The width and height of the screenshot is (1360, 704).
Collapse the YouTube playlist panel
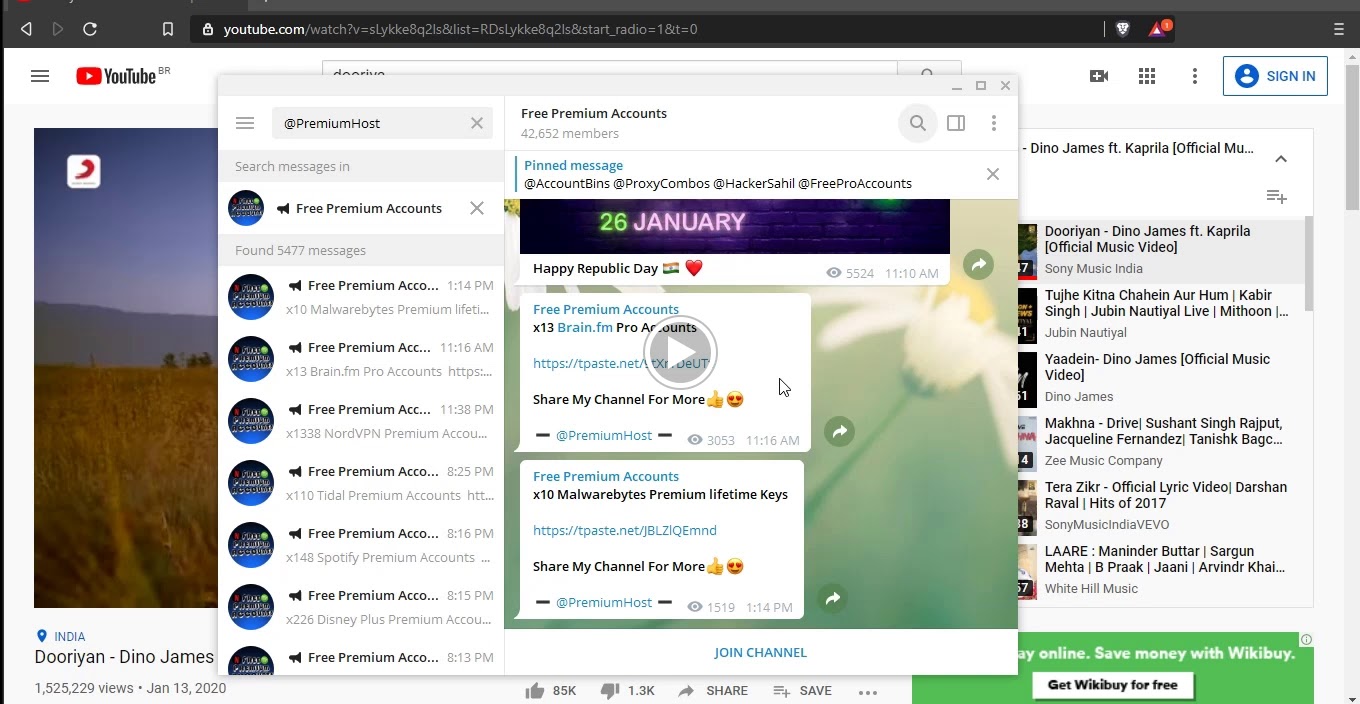pyautogui.click(x=1281, y=159)
